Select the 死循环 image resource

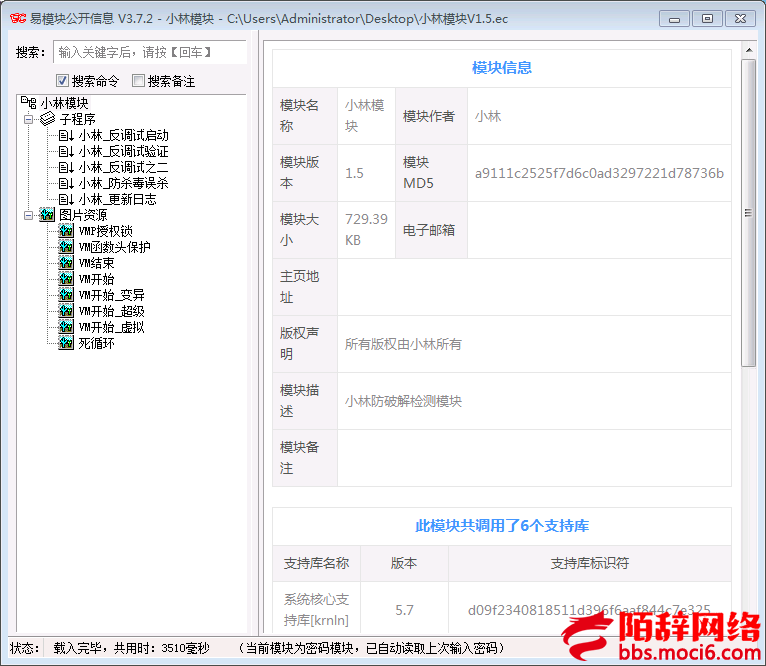[96, 344]
